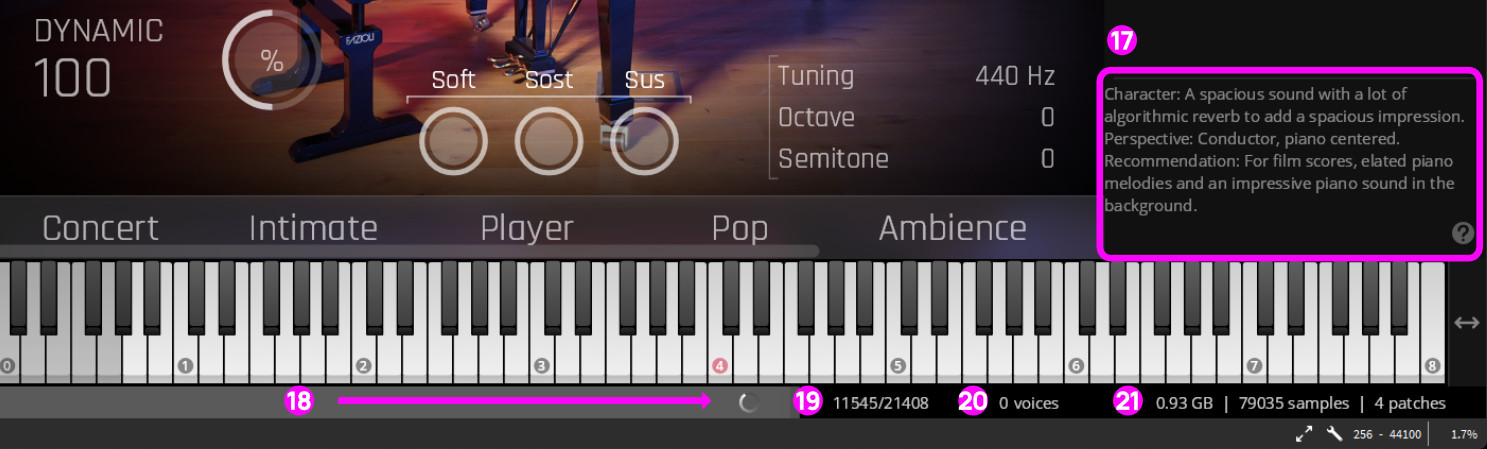Change the Tuning 440 Hz value
Viewport: 1487px width, 449px height.
click(1015, 76)
